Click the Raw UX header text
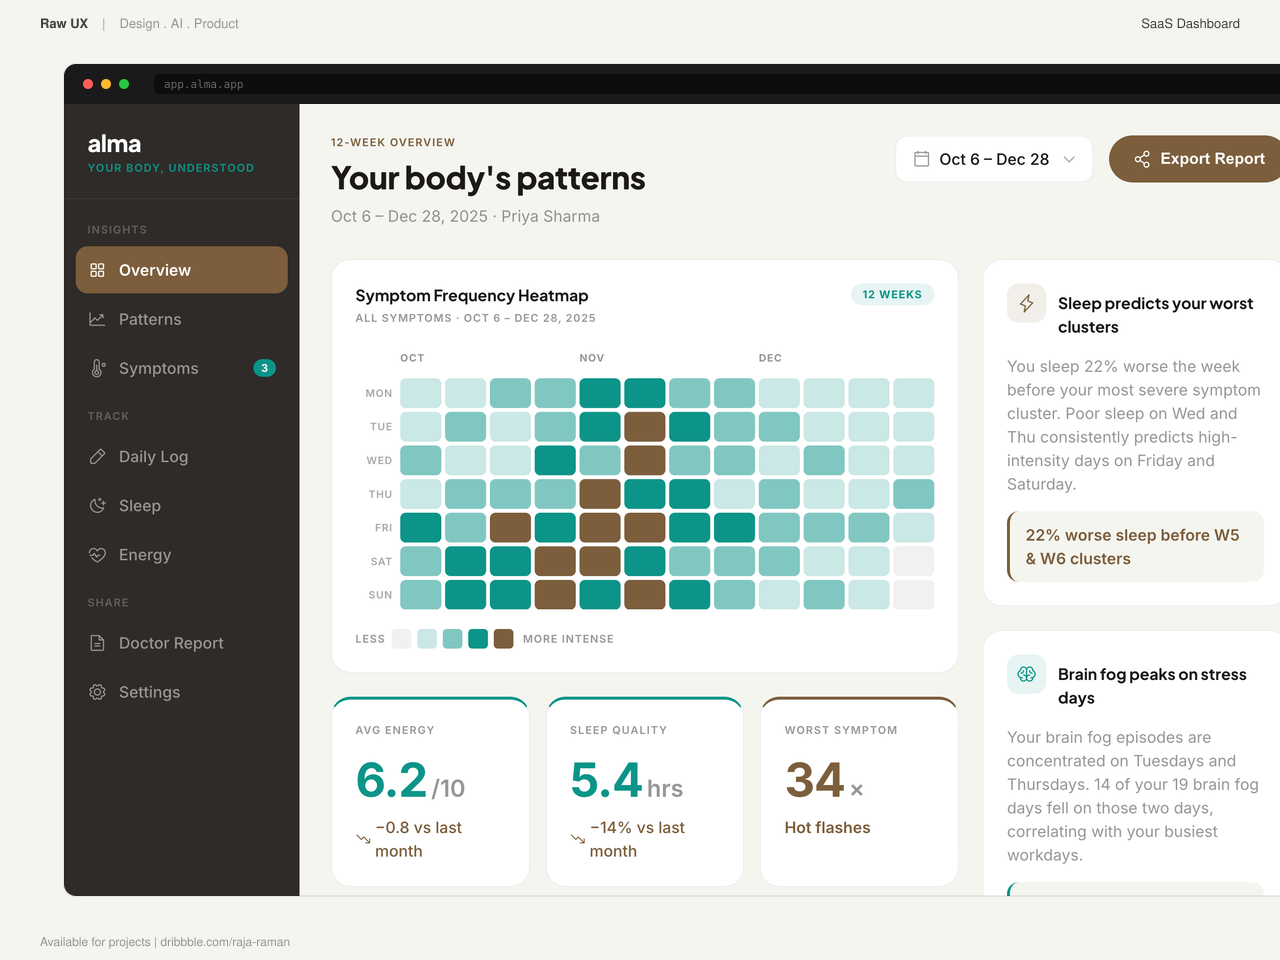Image resolution: width=1280 pixels, height=960 pixels. tap(64, 24)
